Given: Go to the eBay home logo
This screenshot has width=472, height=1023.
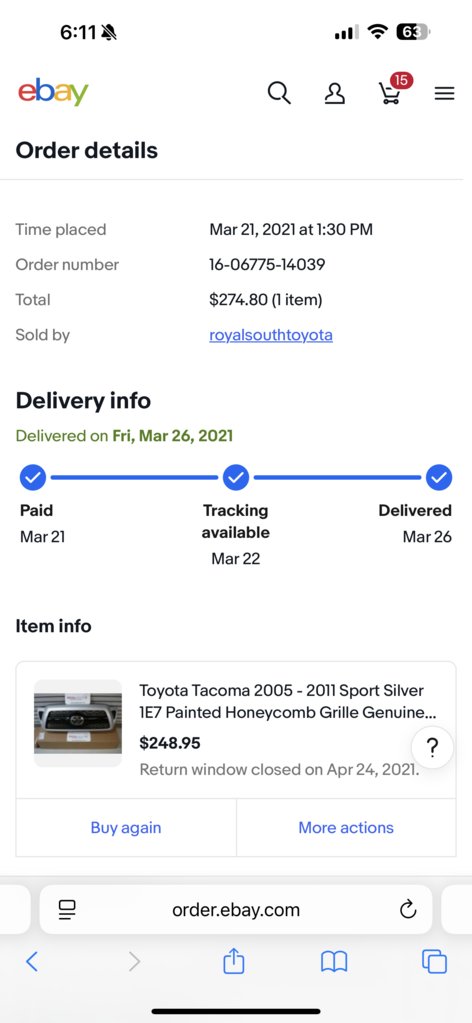Looking at the screenshot, I should tap(53, 92).
